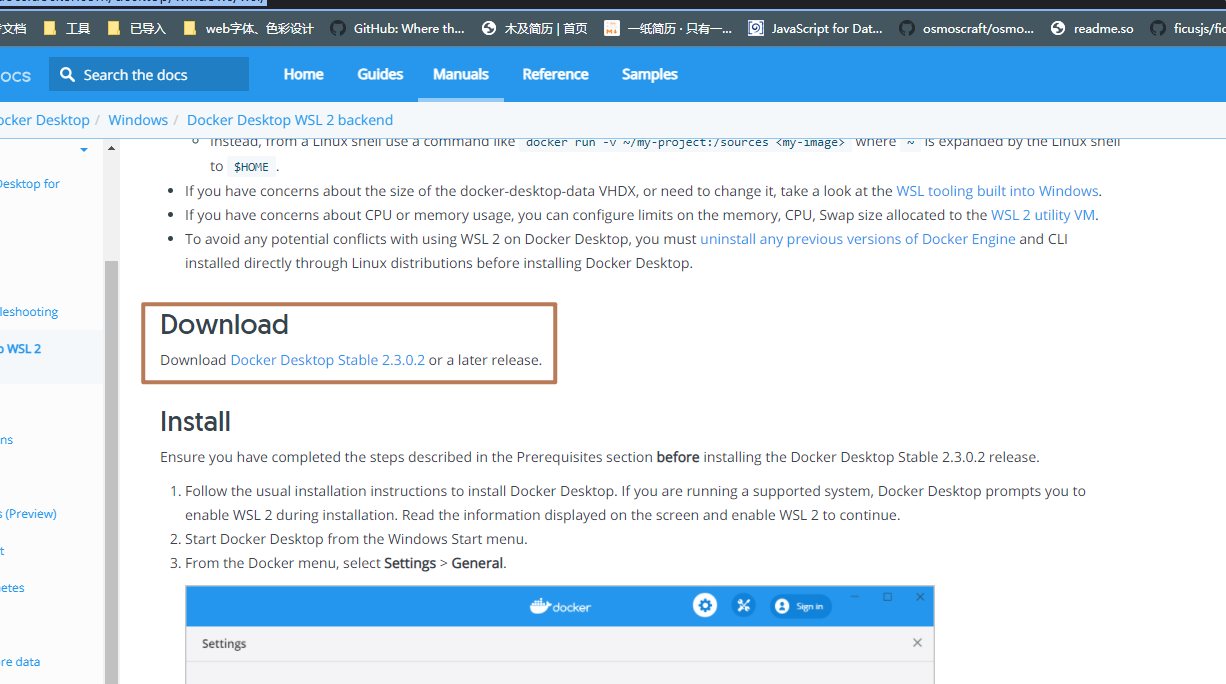Open the Samples nav tab
1226x684 pixels.
(x=650, y=74)
